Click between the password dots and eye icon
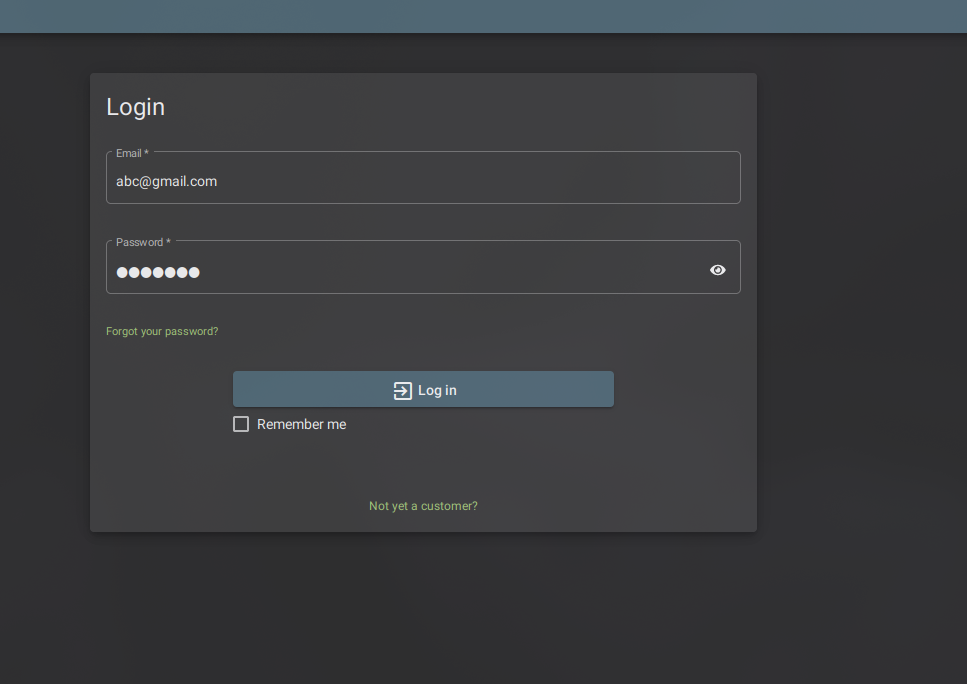The image size is (967, 684). point(450,272)
